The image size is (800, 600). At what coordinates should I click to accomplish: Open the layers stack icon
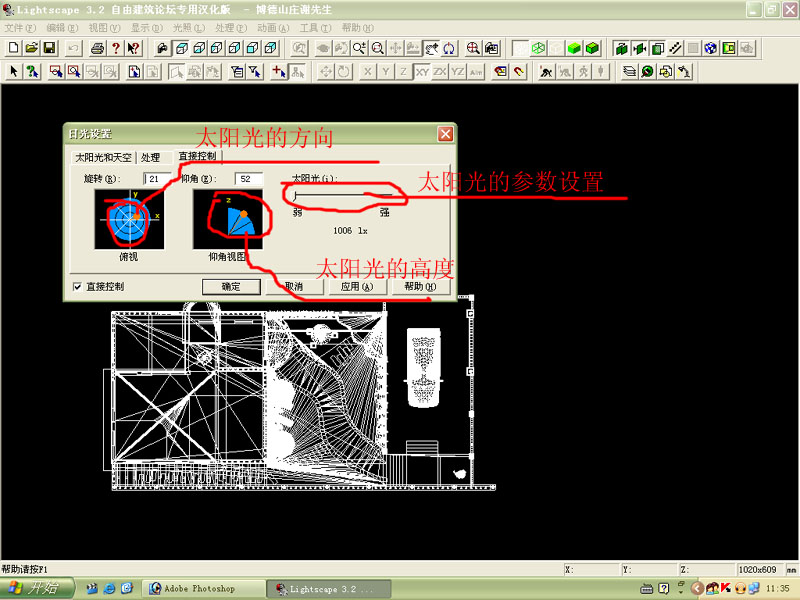pyautogui.click(x=630, y=72)
